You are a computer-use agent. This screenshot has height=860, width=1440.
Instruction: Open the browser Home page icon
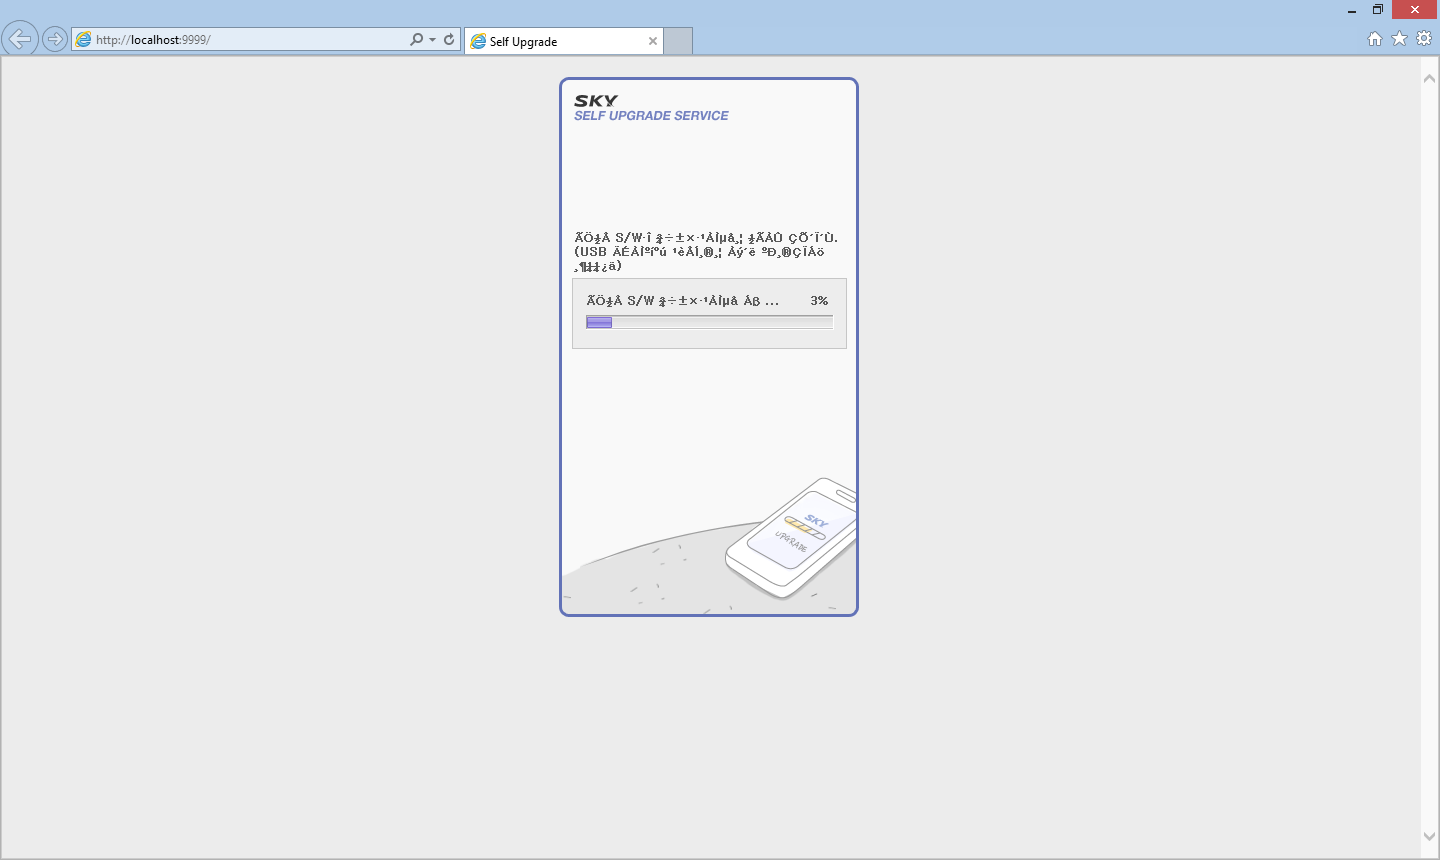(1375, 39)
